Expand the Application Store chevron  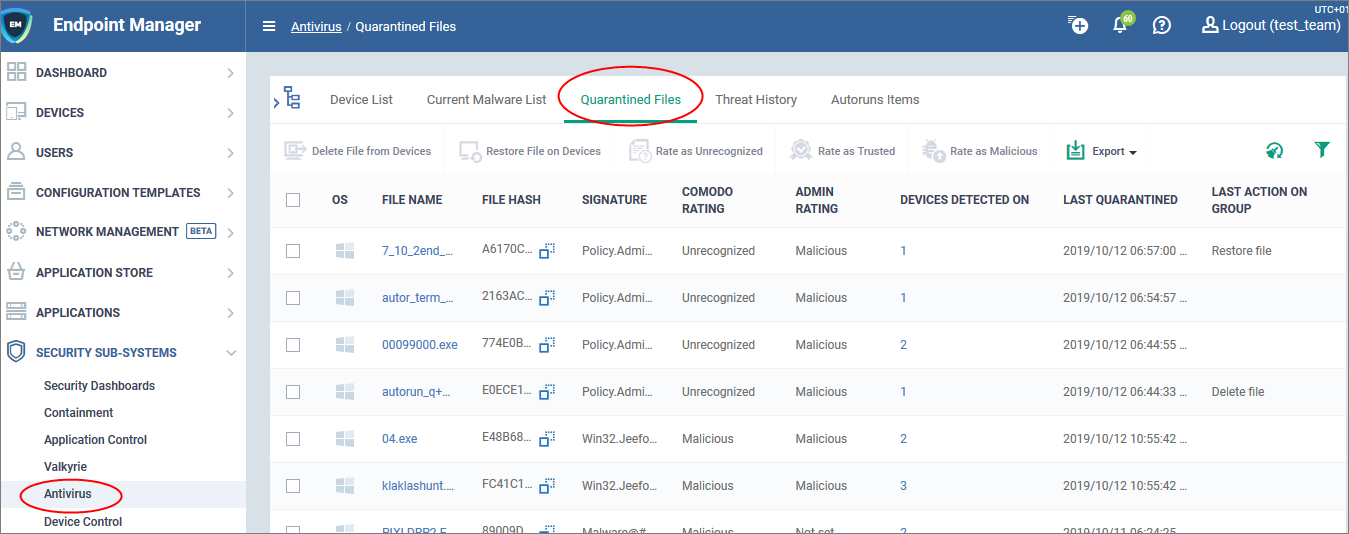click(x=230, y=273)
